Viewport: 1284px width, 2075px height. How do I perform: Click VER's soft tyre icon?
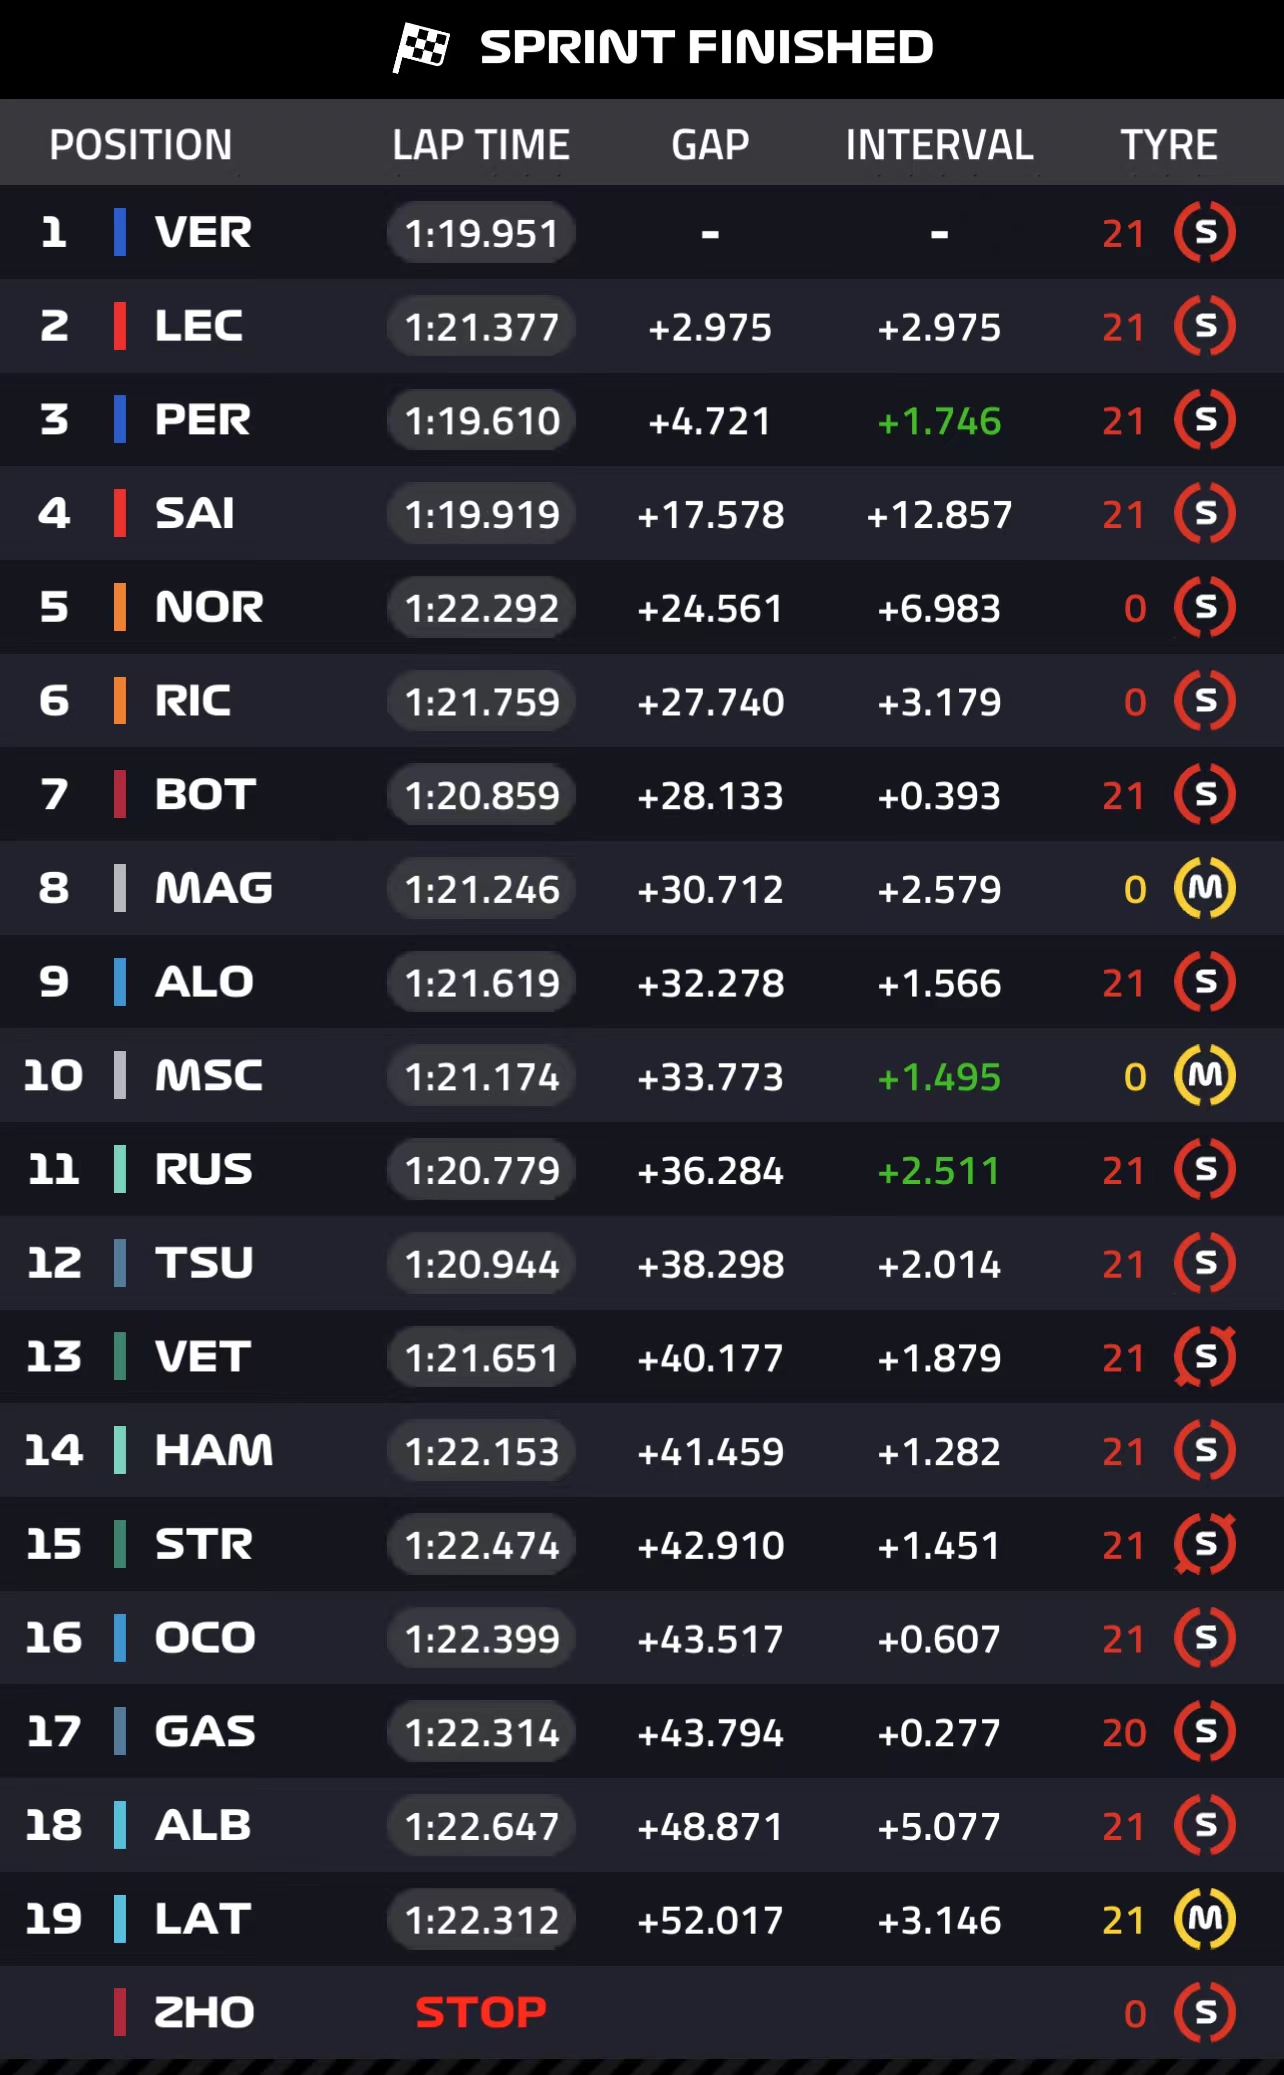(x=1205, y=232)
